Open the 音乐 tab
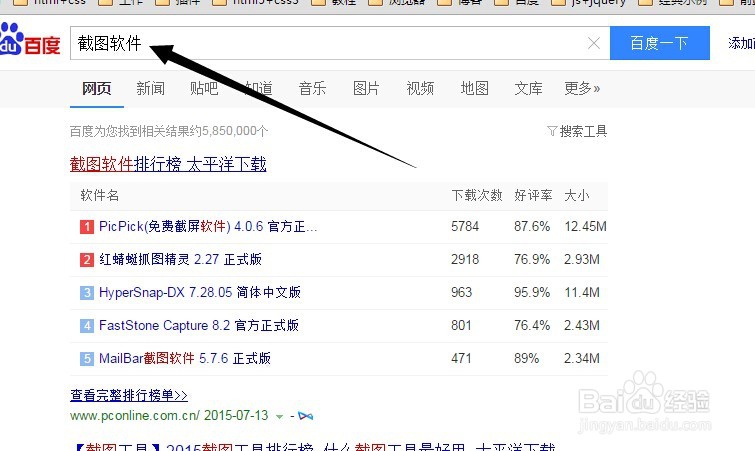The width and height of the screenshot is (755, 451). [312, 89]
